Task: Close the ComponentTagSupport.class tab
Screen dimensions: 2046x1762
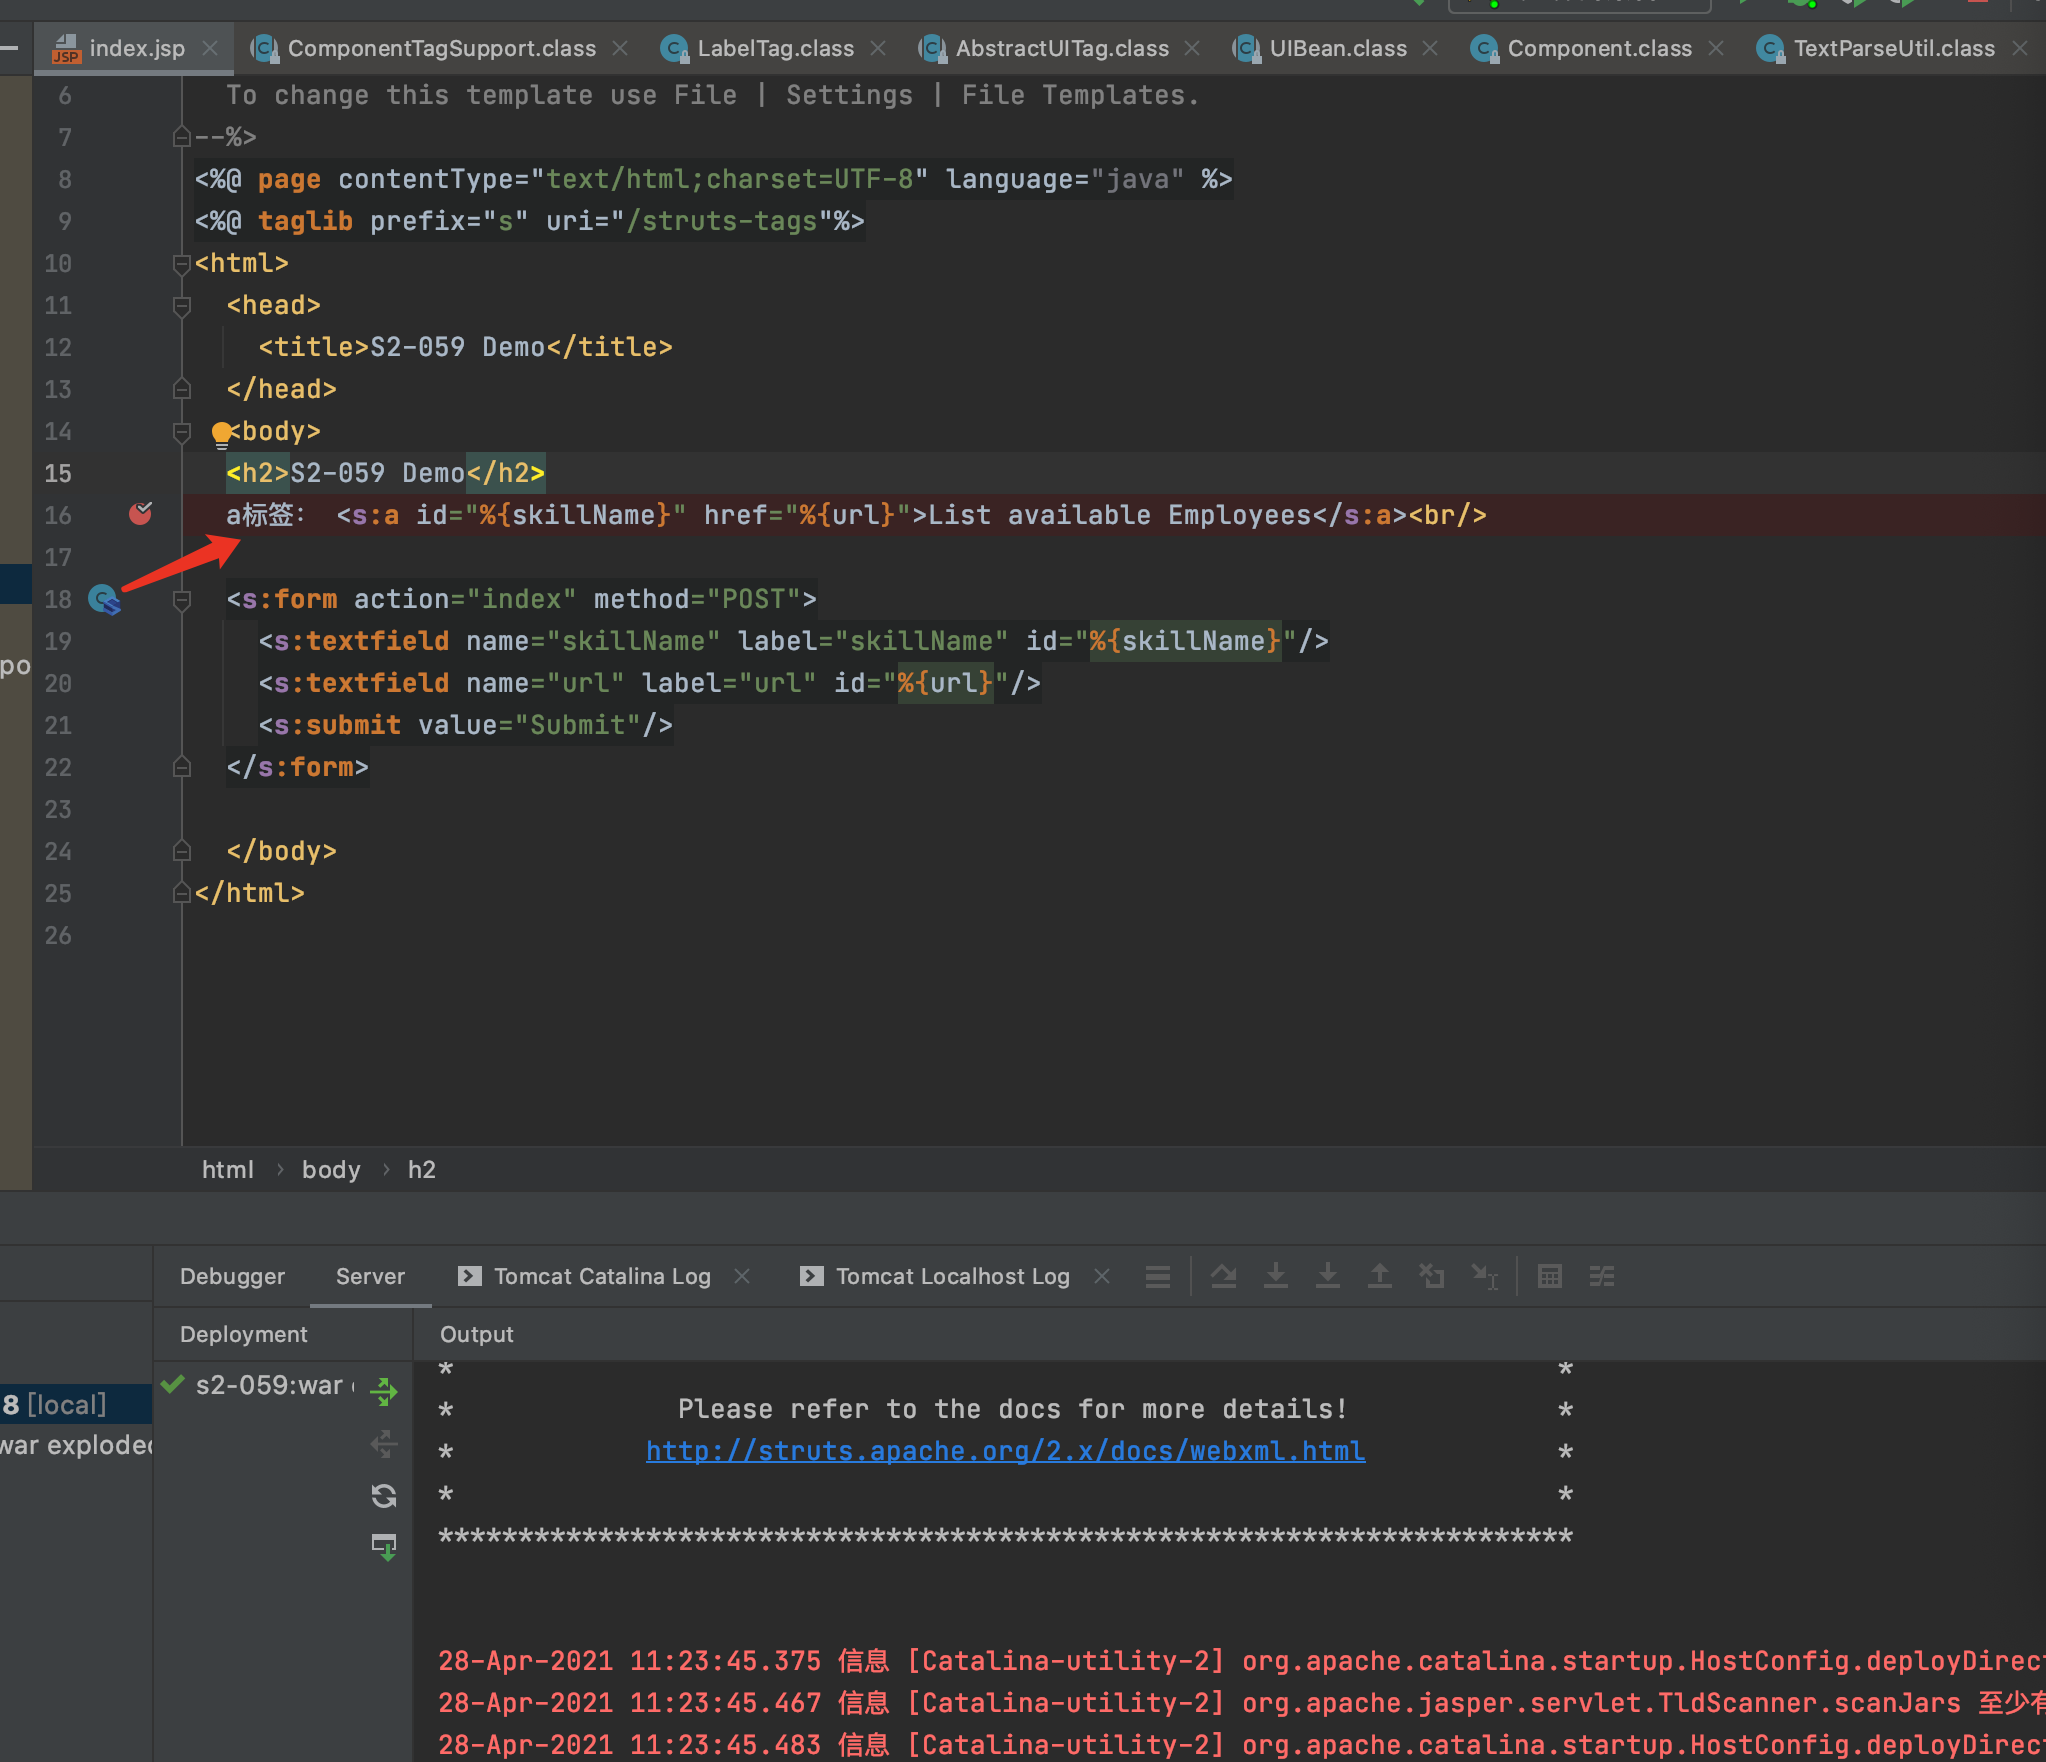Action: point(620,48)
